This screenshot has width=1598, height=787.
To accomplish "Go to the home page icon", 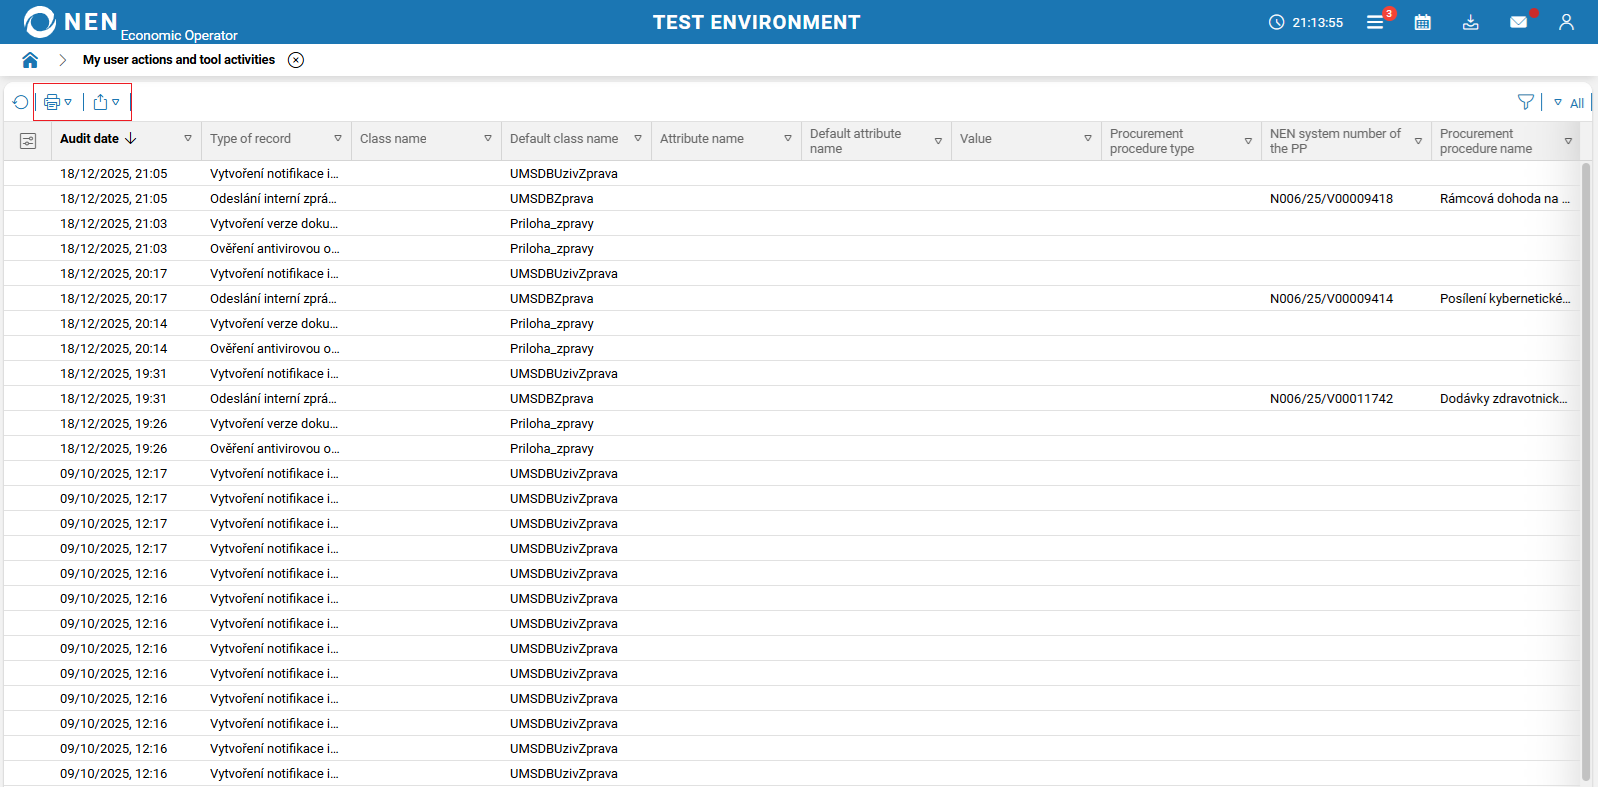I will point(30,60).
